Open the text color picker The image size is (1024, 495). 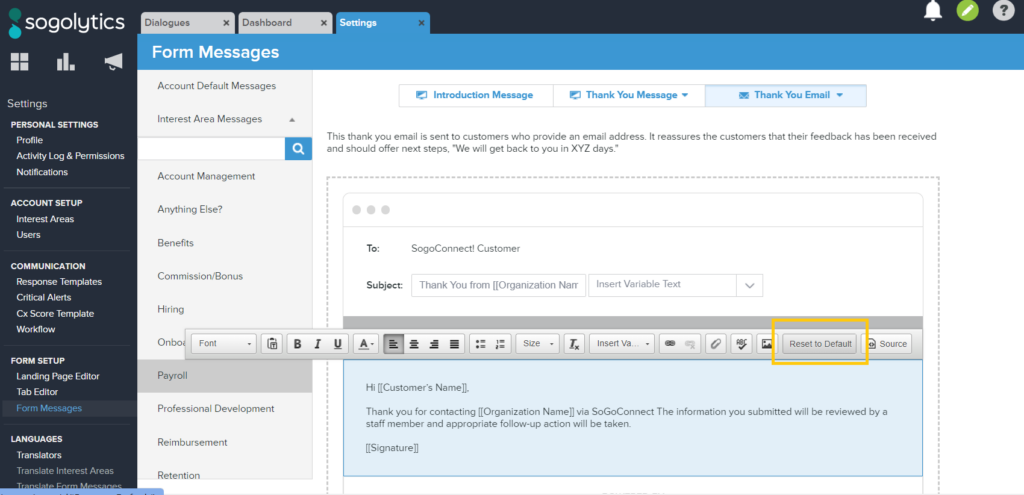pyautogui.click(x=366, y=344)
